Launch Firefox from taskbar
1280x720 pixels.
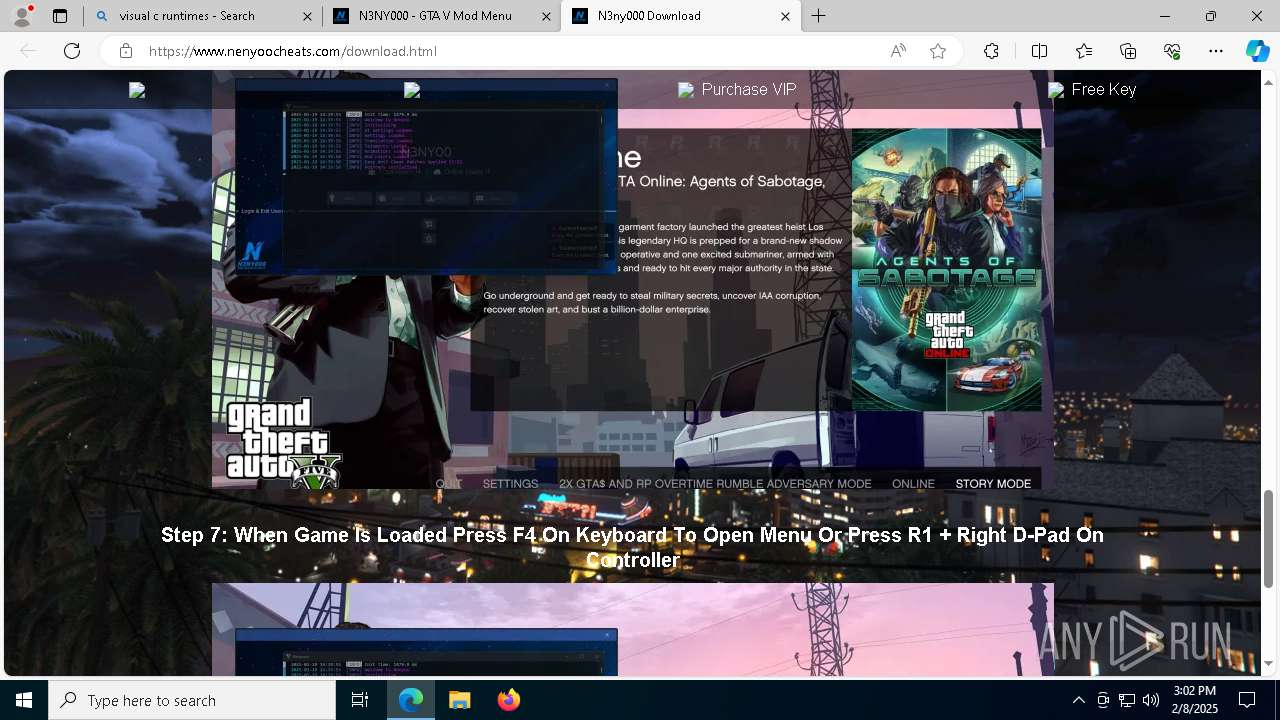(509, 700)
